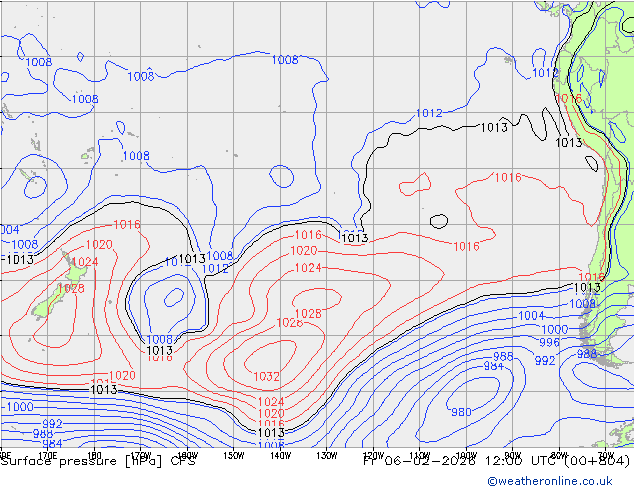Click the 1024 label over New Zealand's North Island

click(85, 262)
